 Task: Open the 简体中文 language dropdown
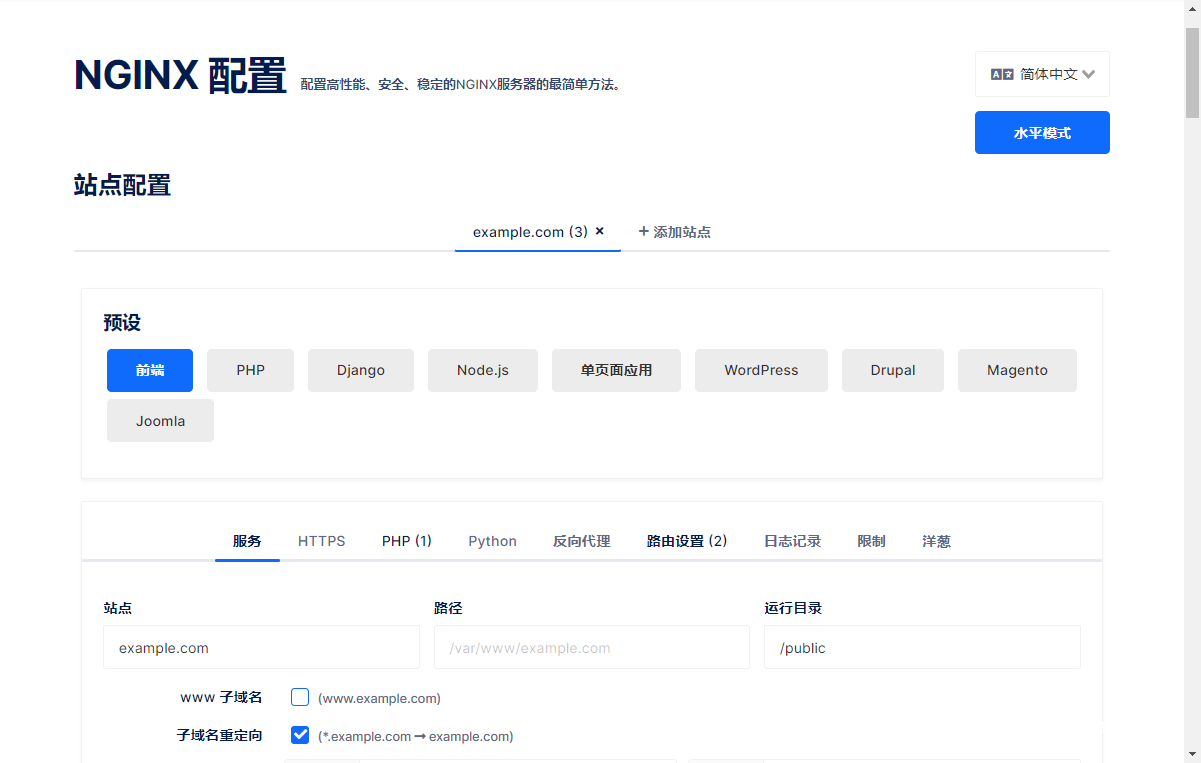tap(1042, 73)
